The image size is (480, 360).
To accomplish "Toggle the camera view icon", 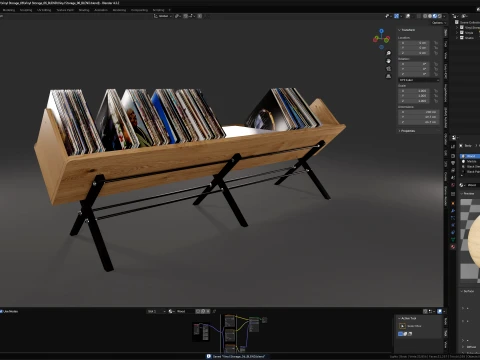I will [388, 69].
